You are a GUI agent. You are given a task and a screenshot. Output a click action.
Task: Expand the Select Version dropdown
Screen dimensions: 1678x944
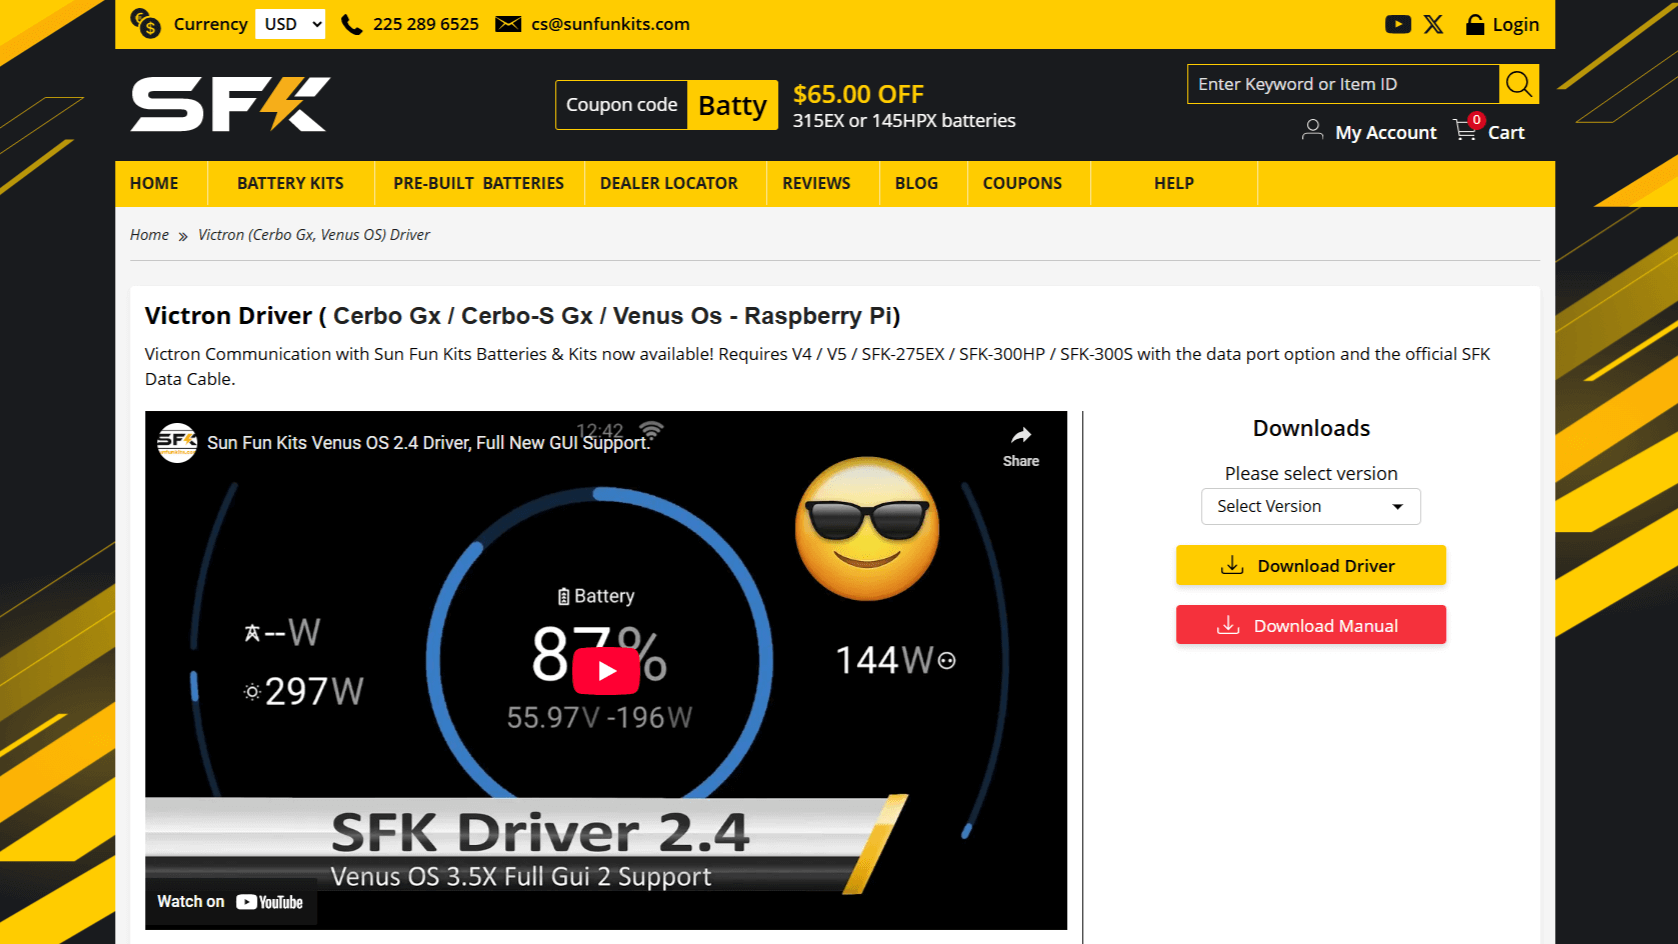click(1310, 506)
